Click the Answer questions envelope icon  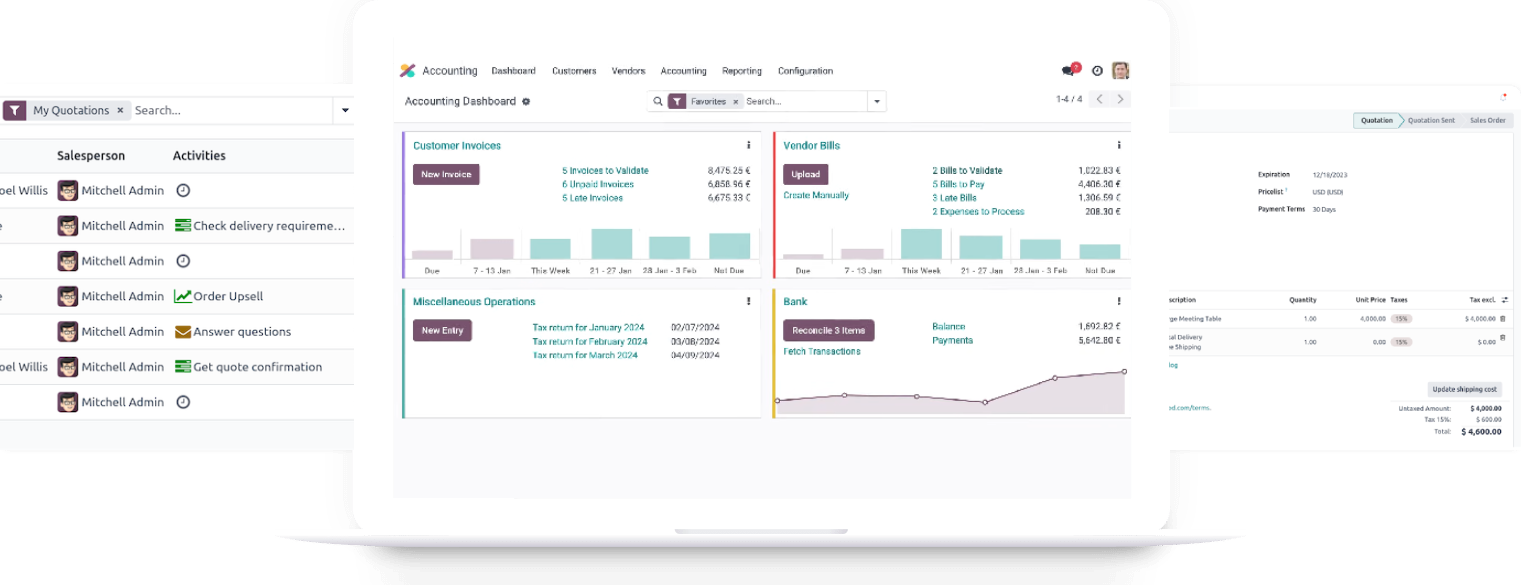pos(182,332)
